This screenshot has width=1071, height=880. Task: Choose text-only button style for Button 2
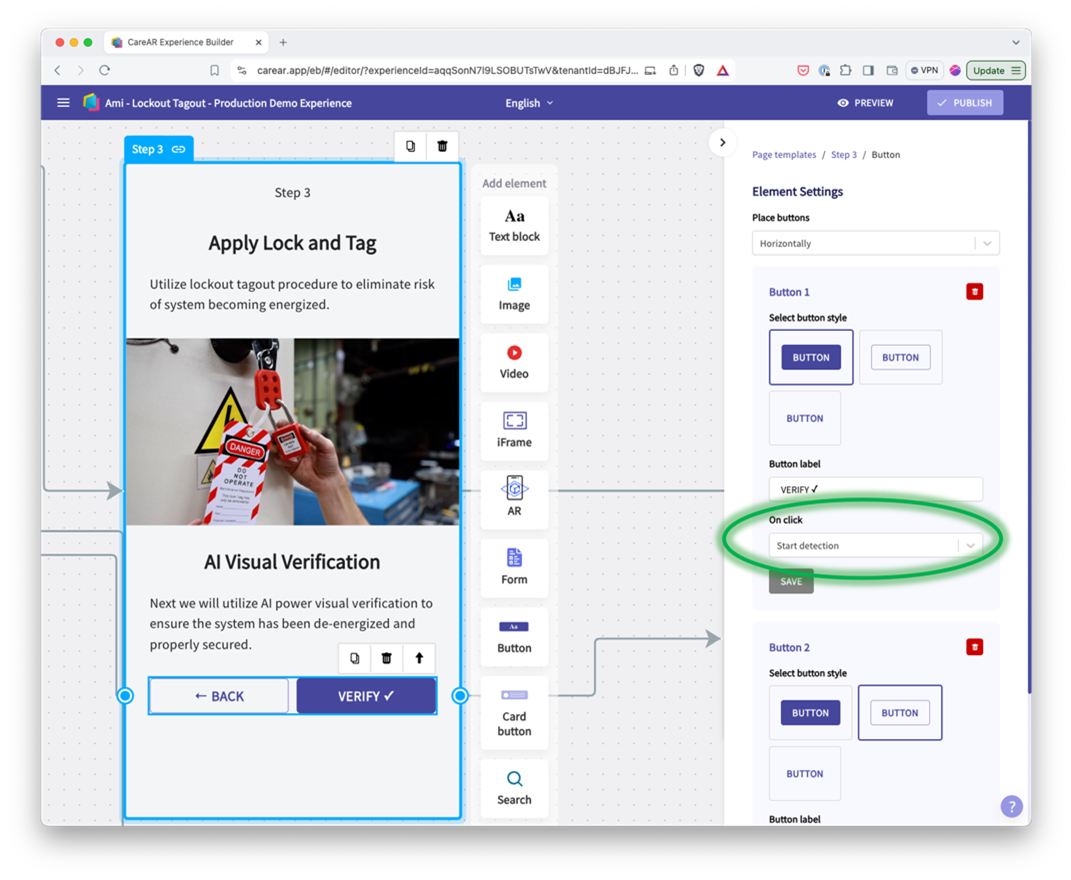(x=804, y=774)
